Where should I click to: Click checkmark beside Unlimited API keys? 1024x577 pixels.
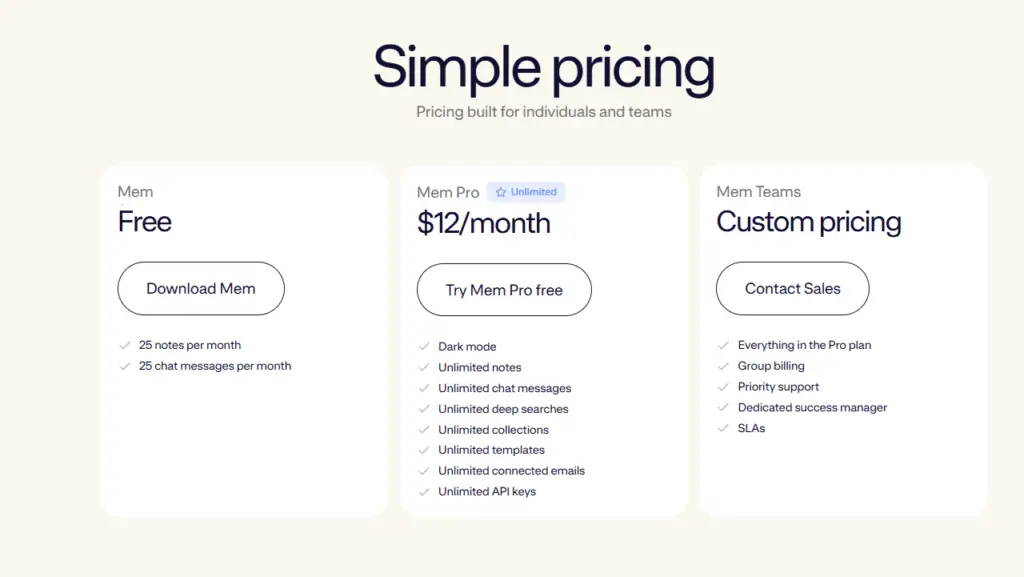point(424,491)
